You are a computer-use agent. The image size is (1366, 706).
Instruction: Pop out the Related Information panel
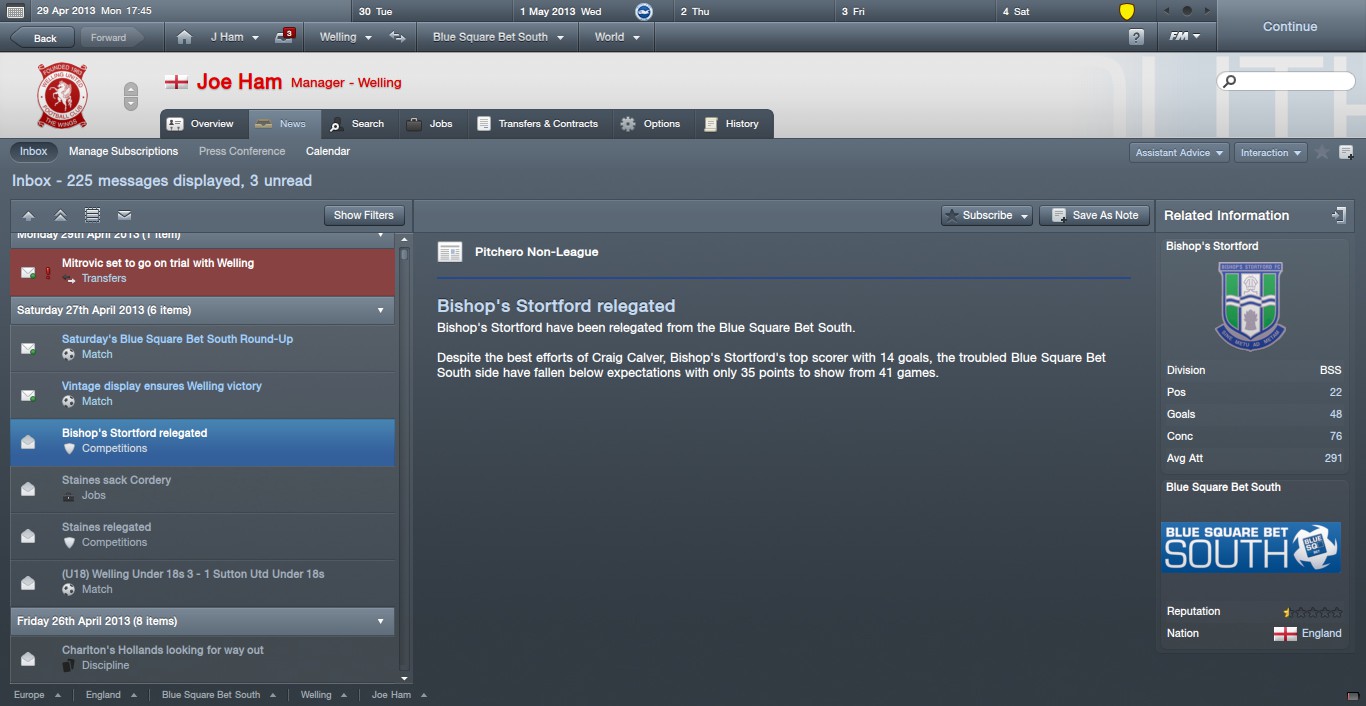pos(1339,215)
